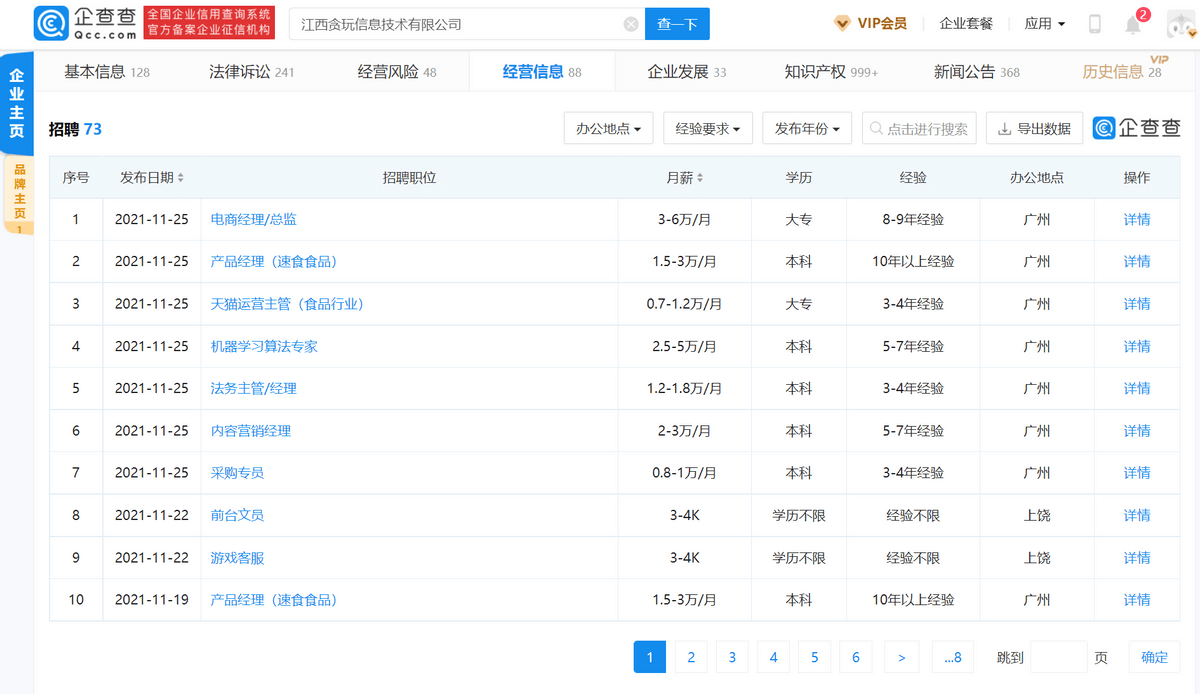The height and width of the screenshot is (694, 1200).
Task: Open the notification bell
Action: (1133, 24)
